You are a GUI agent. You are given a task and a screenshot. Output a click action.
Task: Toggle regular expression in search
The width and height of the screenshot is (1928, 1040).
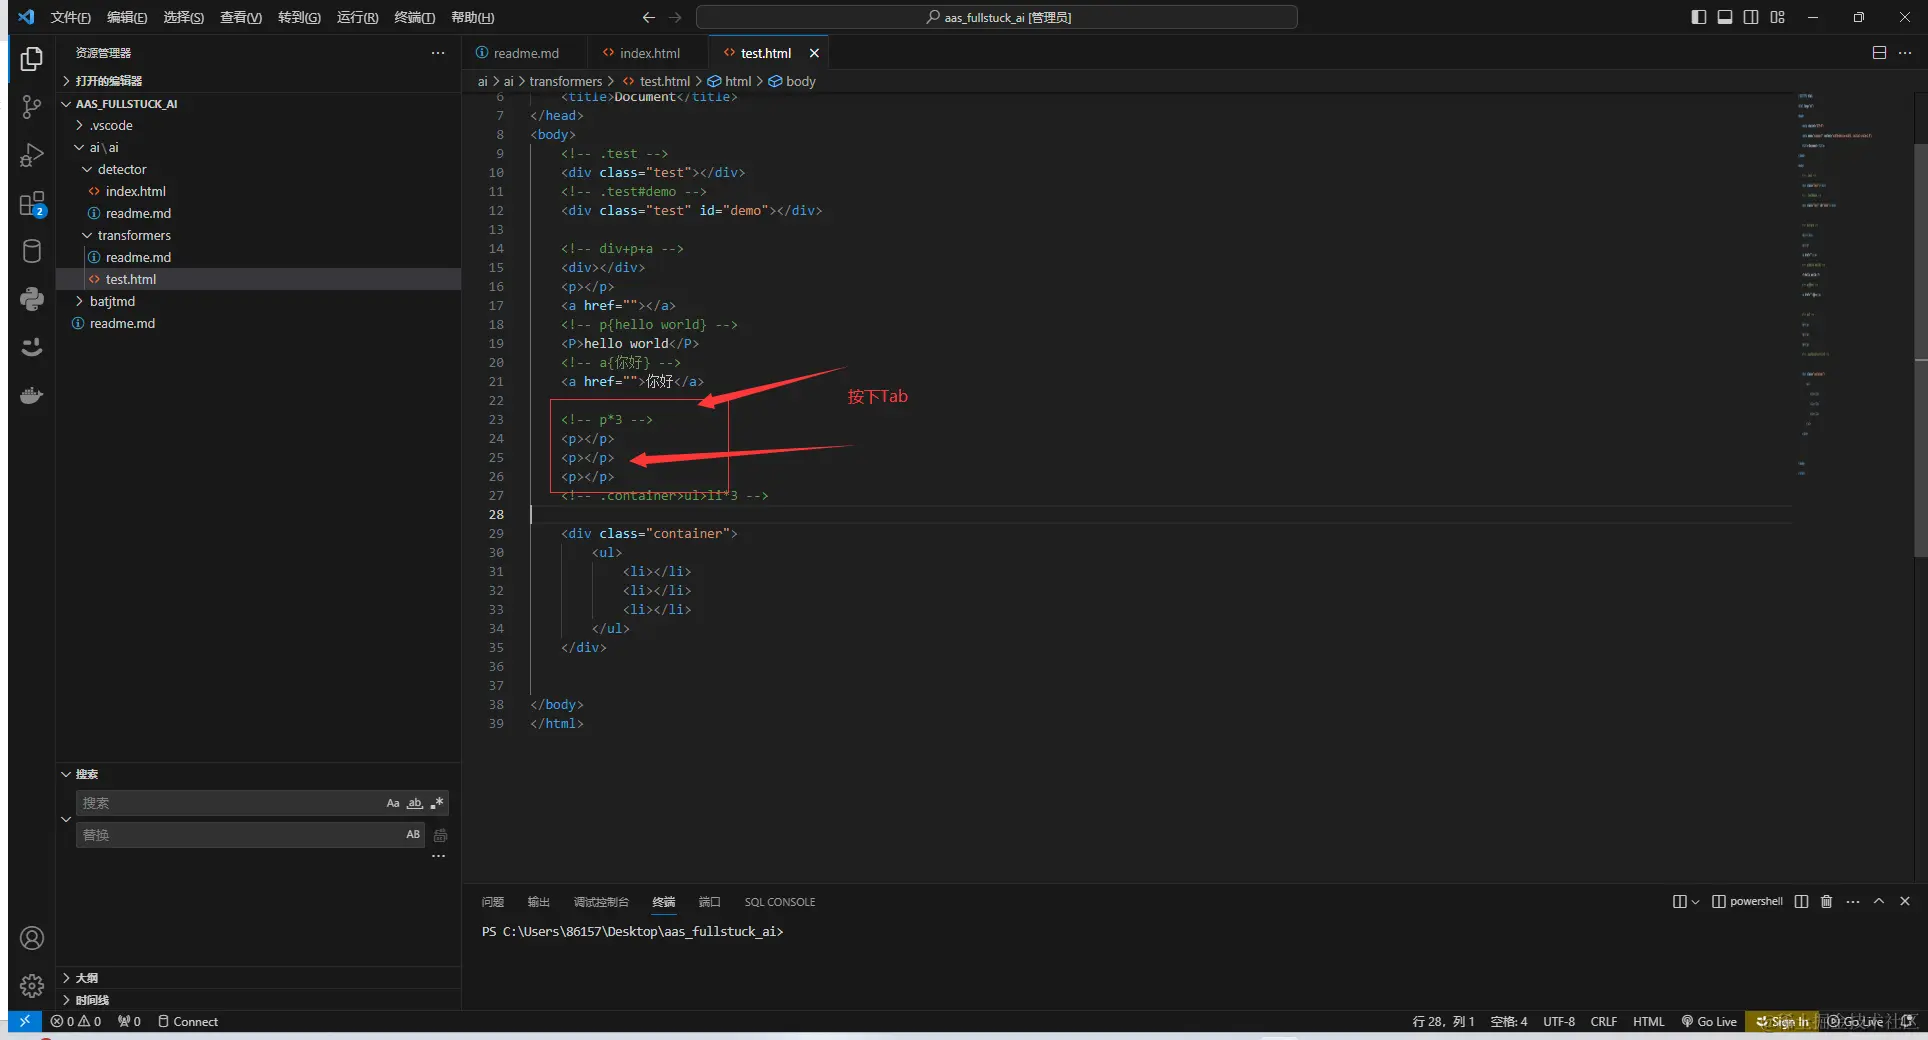pyautogui.click(x=437, y=803)
